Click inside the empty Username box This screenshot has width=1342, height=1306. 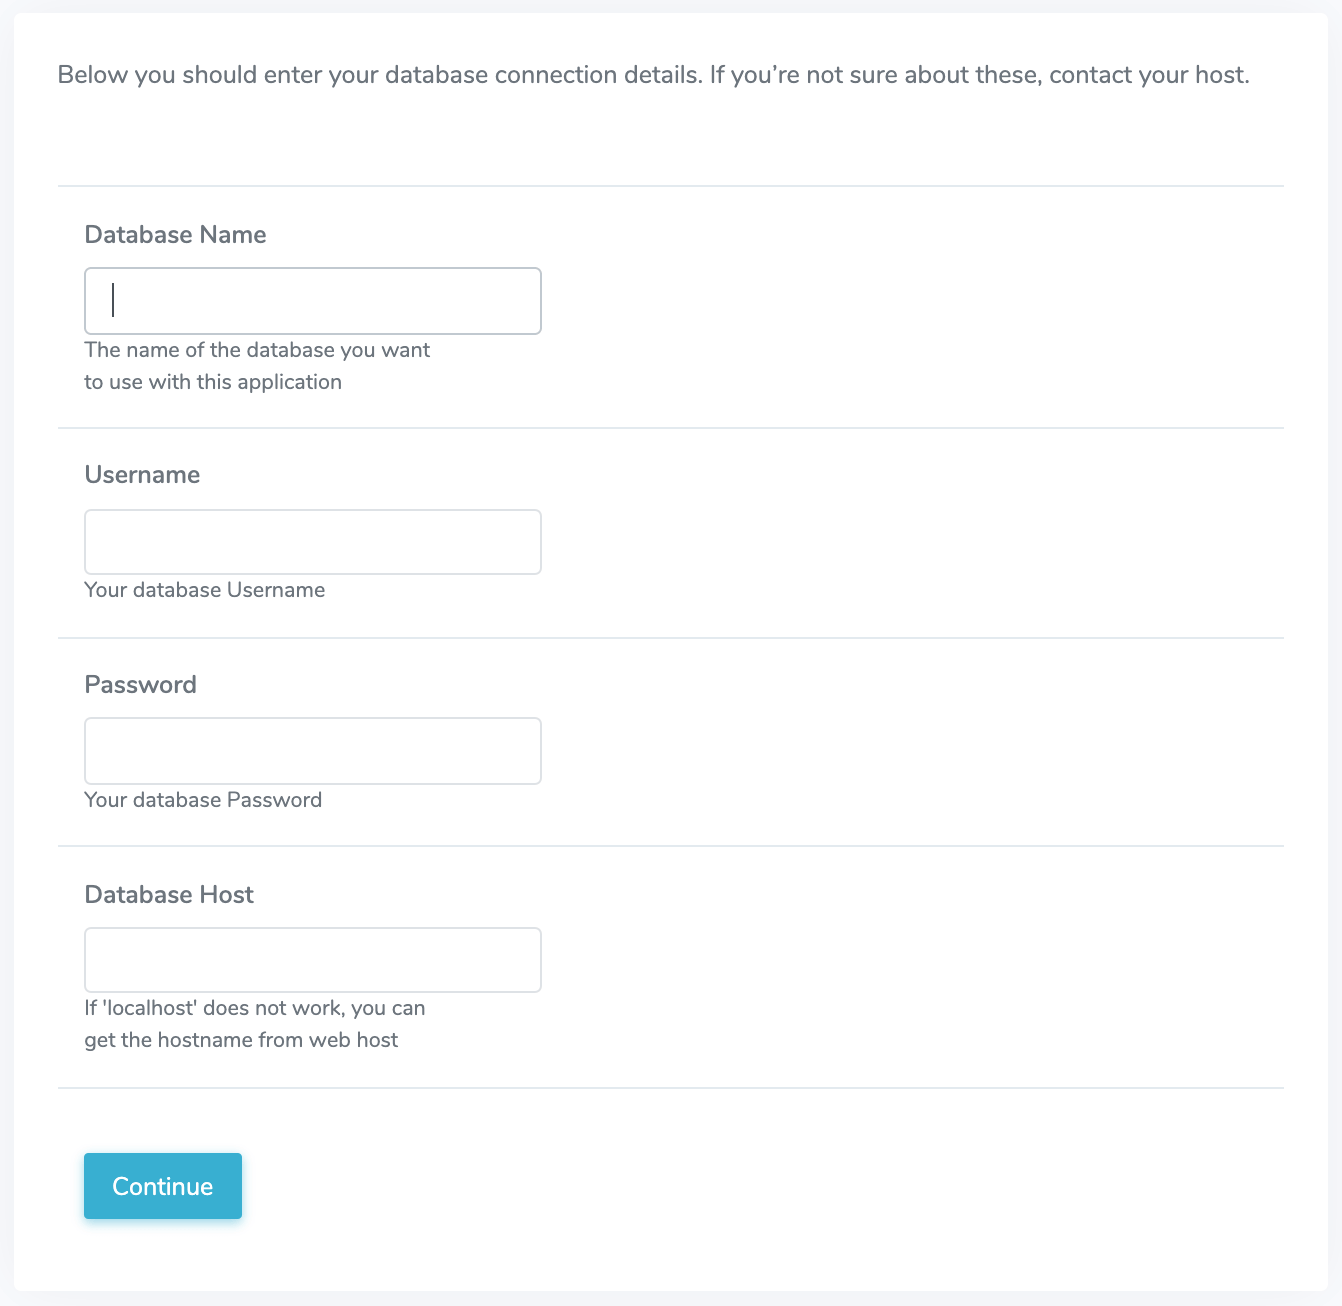[x=312, y=541]
